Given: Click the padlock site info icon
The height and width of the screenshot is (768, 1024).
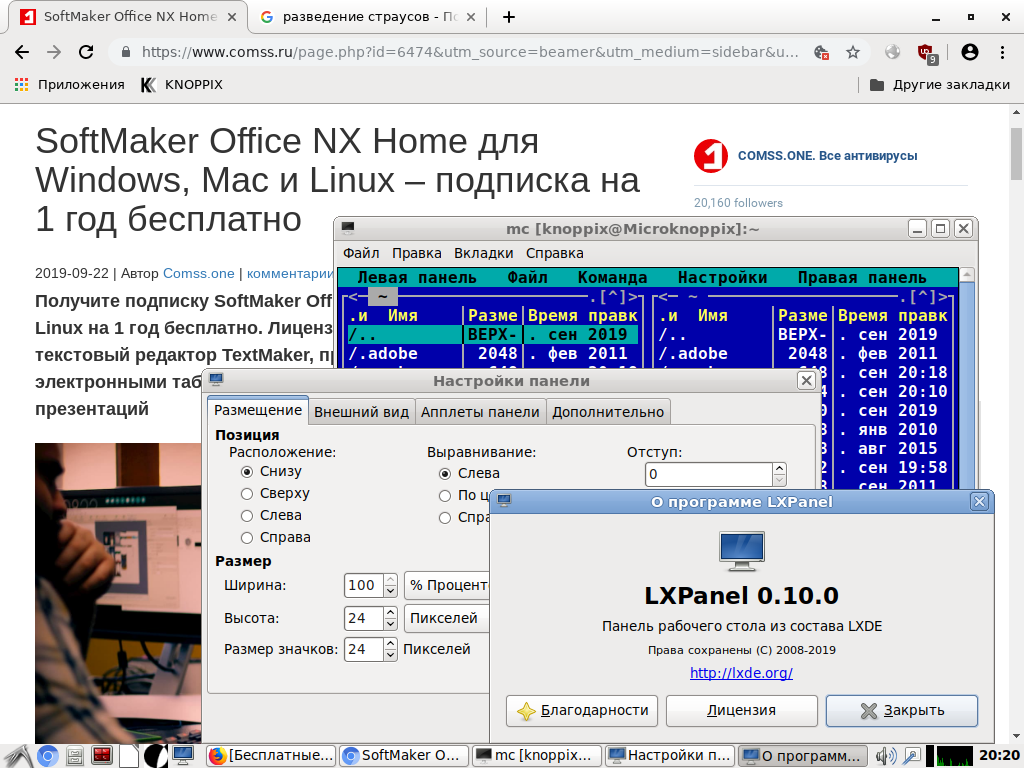Looking at the screenshot, I should 126,52.
